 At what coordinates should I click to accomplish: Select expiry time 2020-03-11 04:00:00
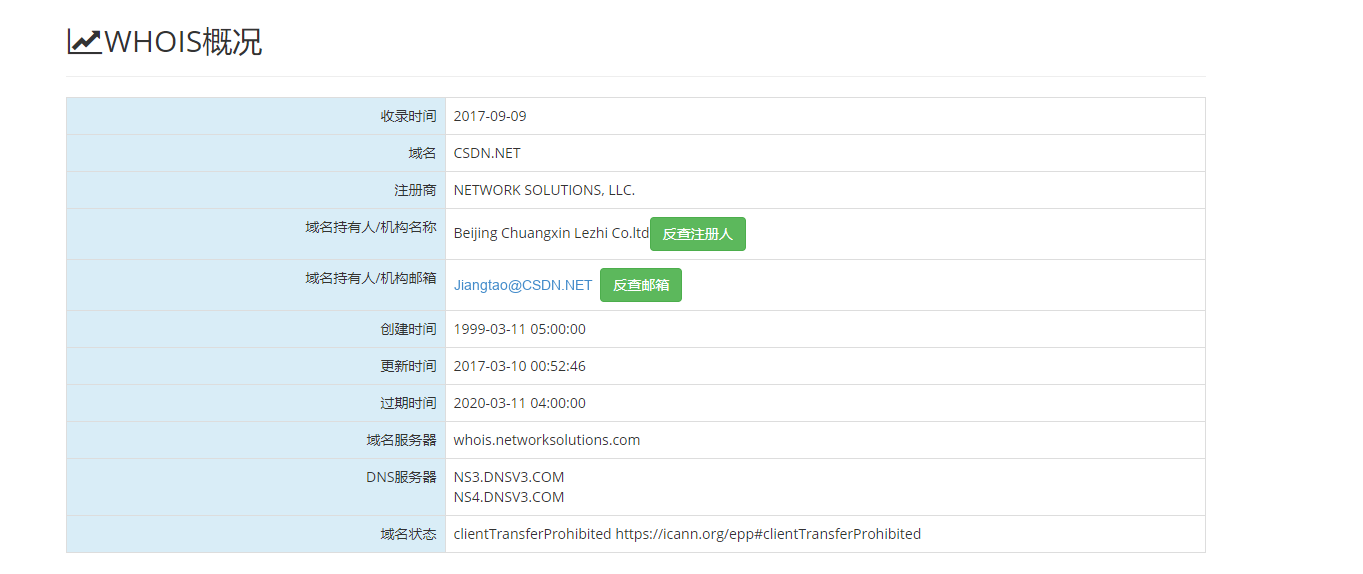click(520, 403)
